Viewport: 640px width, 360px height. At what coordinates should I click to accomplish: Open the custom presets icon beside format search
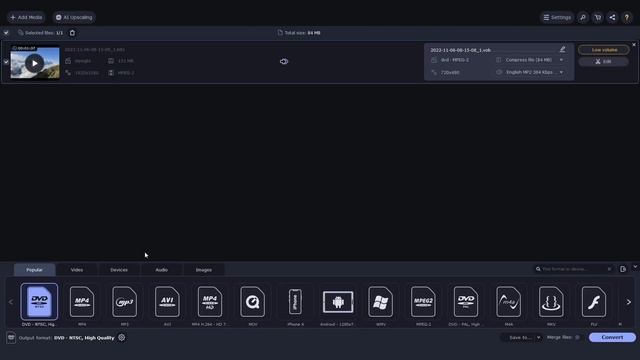(623, 269)
